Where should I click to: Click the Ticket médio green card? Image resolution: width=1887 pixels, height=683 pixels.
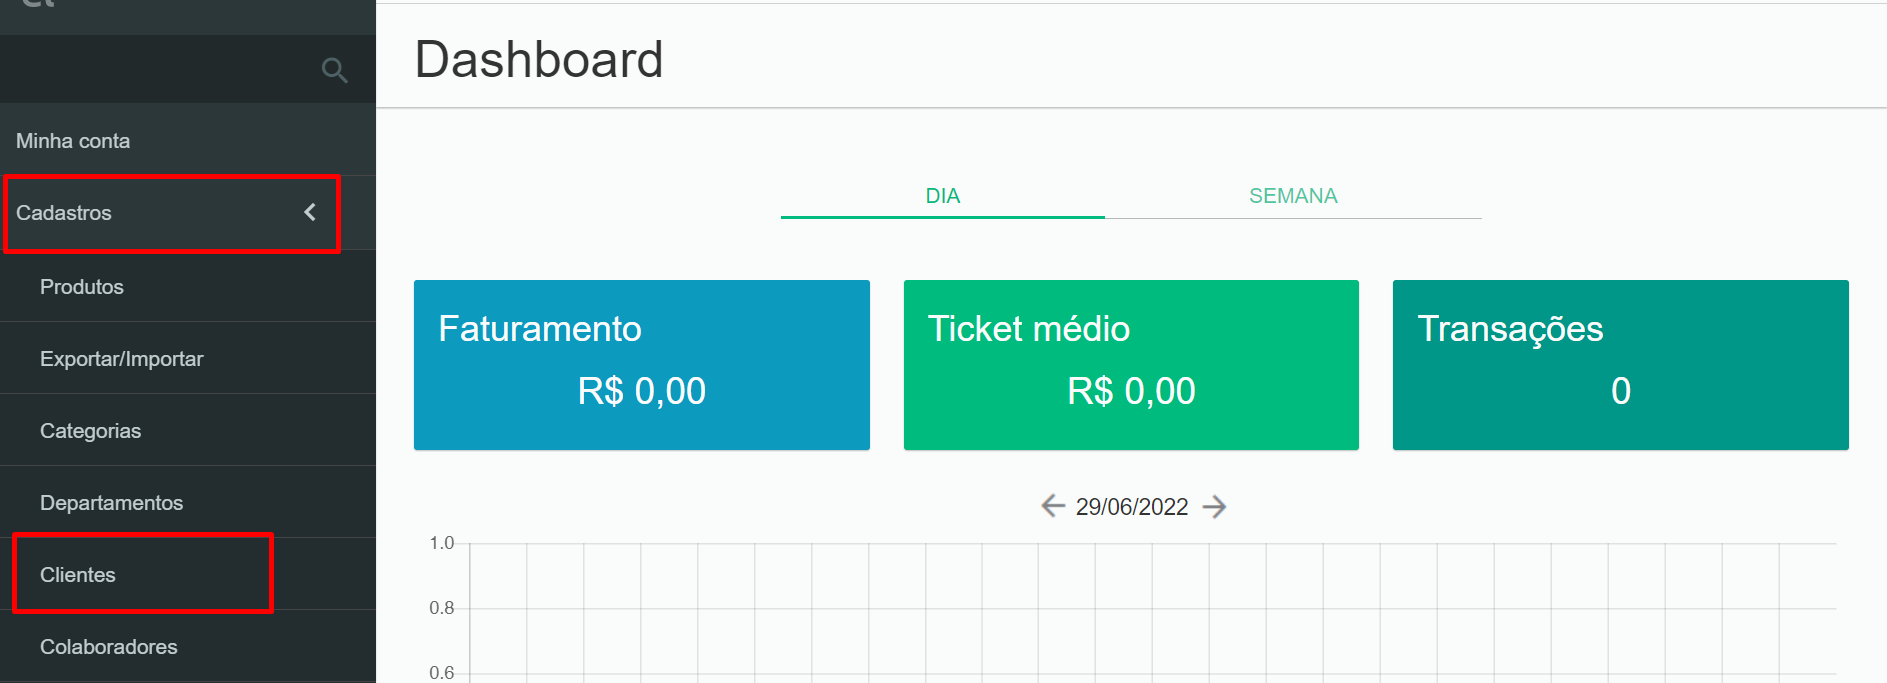[1131, 365]
